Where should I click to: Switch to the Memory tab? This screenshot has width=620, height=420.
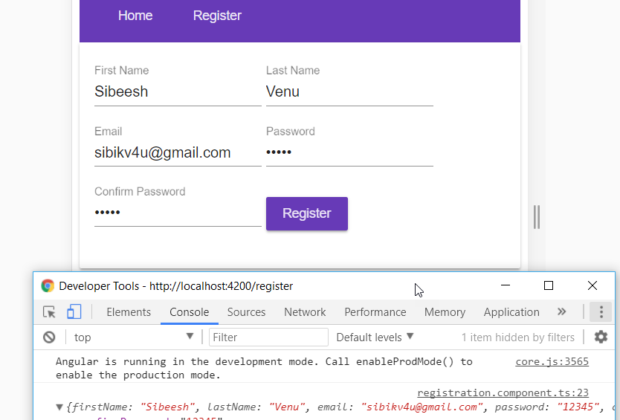(445, 312)
